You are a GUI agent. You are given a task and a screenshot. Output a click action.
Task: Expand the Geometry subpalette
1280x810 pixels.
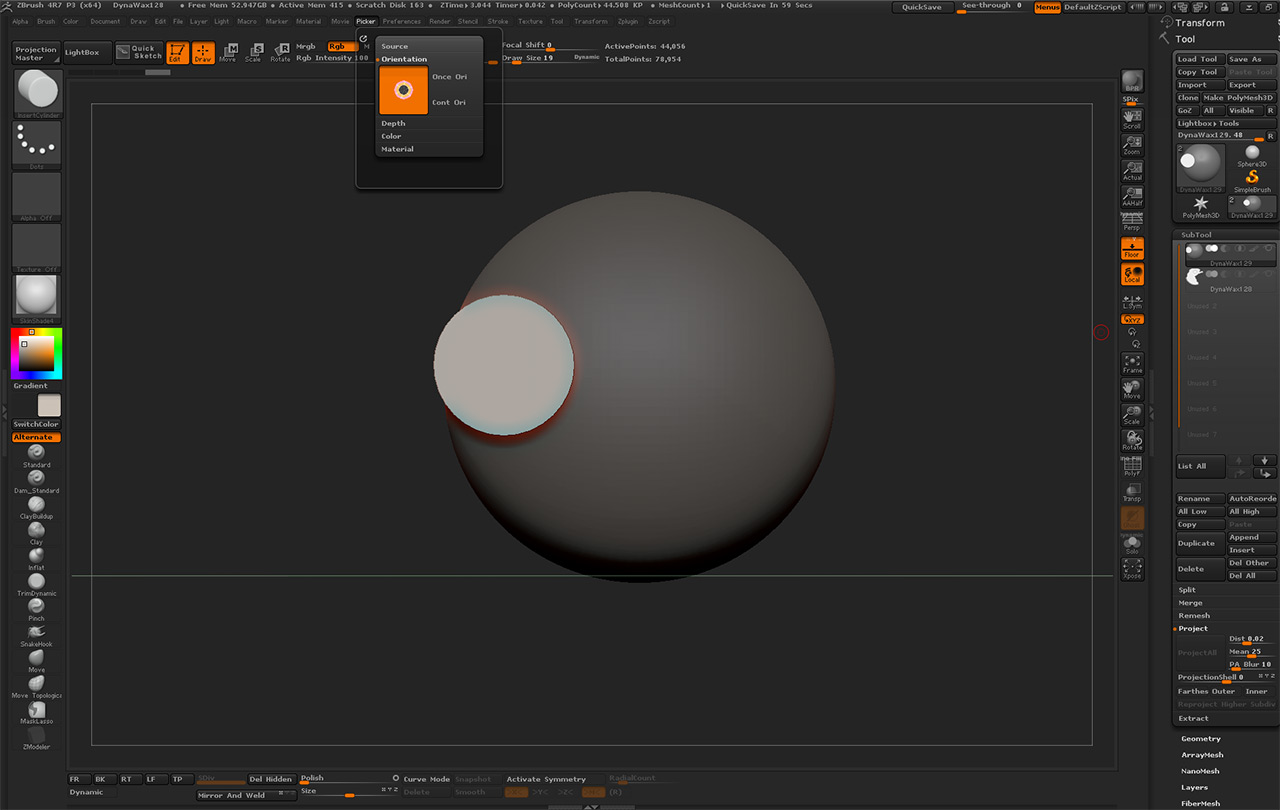coord(1201,739)
